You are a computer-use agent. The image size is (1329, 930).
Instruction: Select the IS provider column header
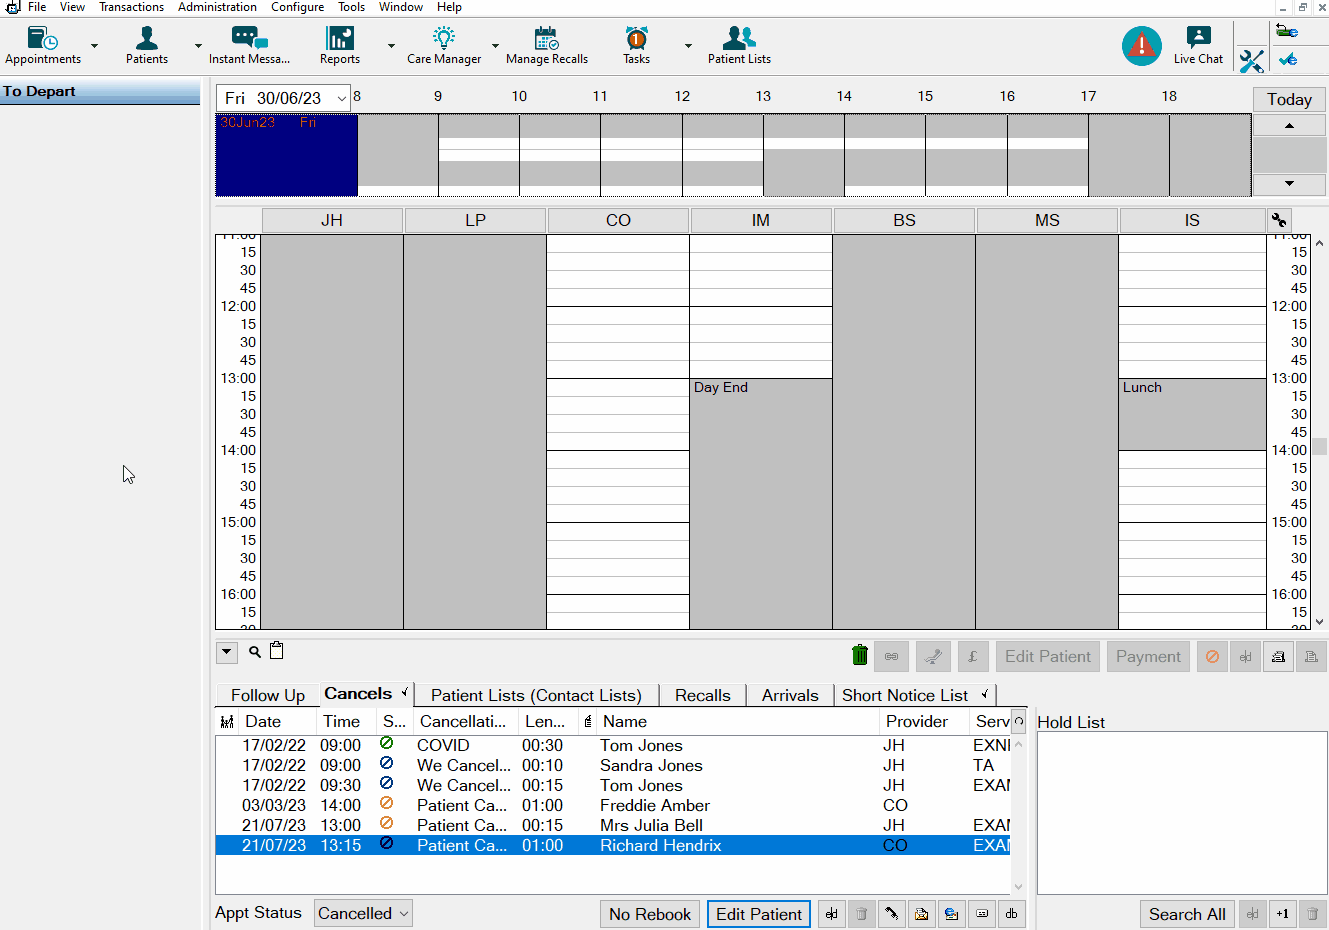point(1192,220)
